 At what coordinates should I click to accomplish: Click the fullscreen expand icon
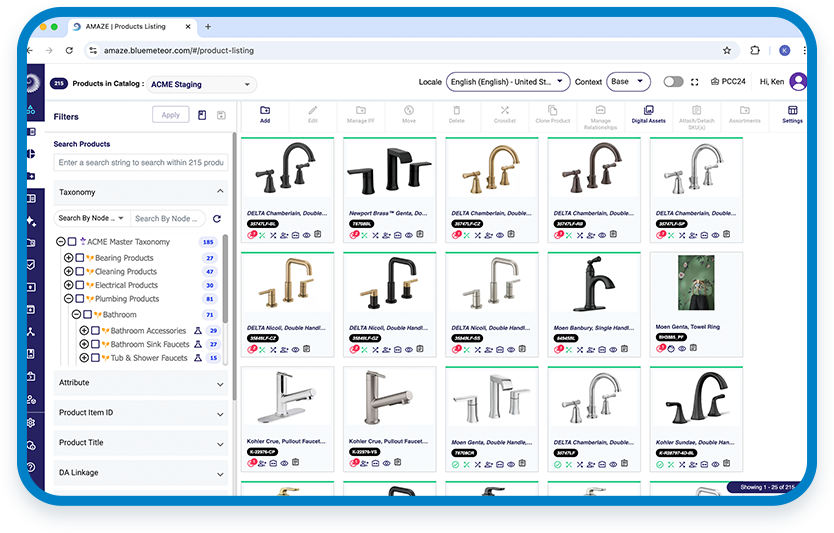[x=694, y=82]
